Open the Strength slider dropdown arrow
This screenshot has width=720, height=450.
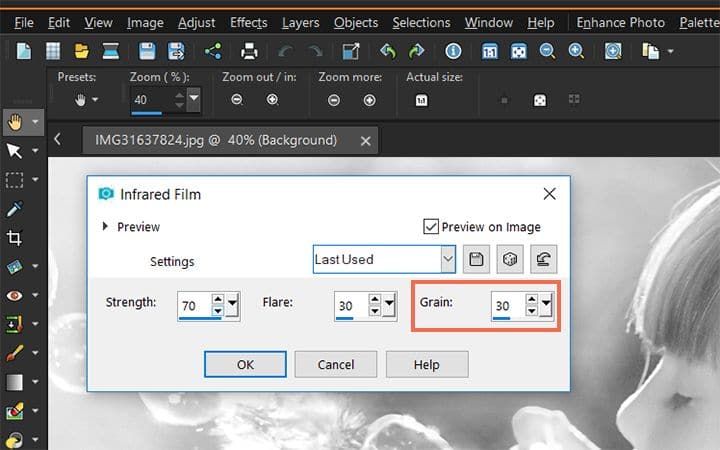(232, 304)
